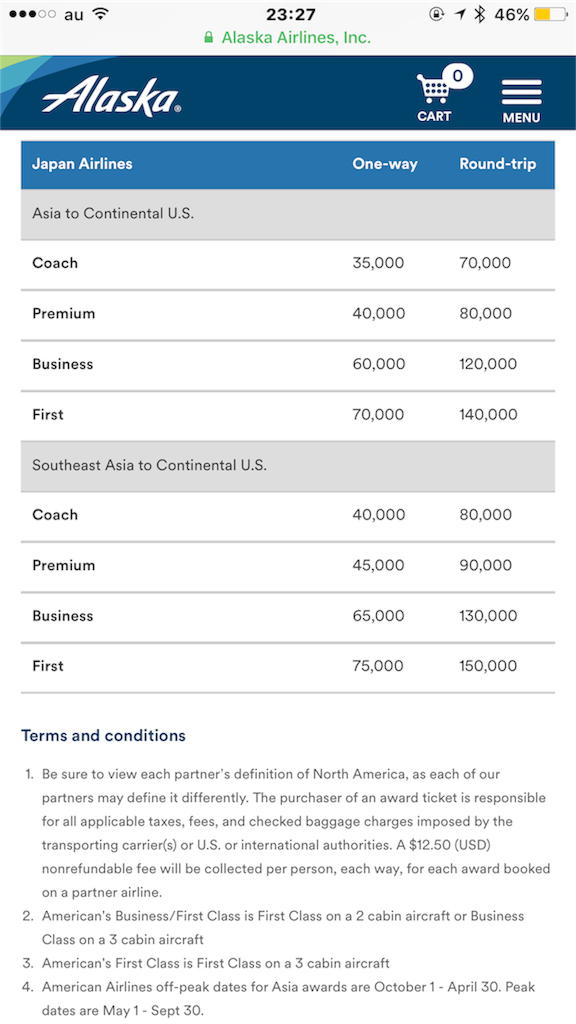Select the Asia to Continental U.S. section row
The height and width of the screenshot is (1024, 576).
(x=288, y=214)
